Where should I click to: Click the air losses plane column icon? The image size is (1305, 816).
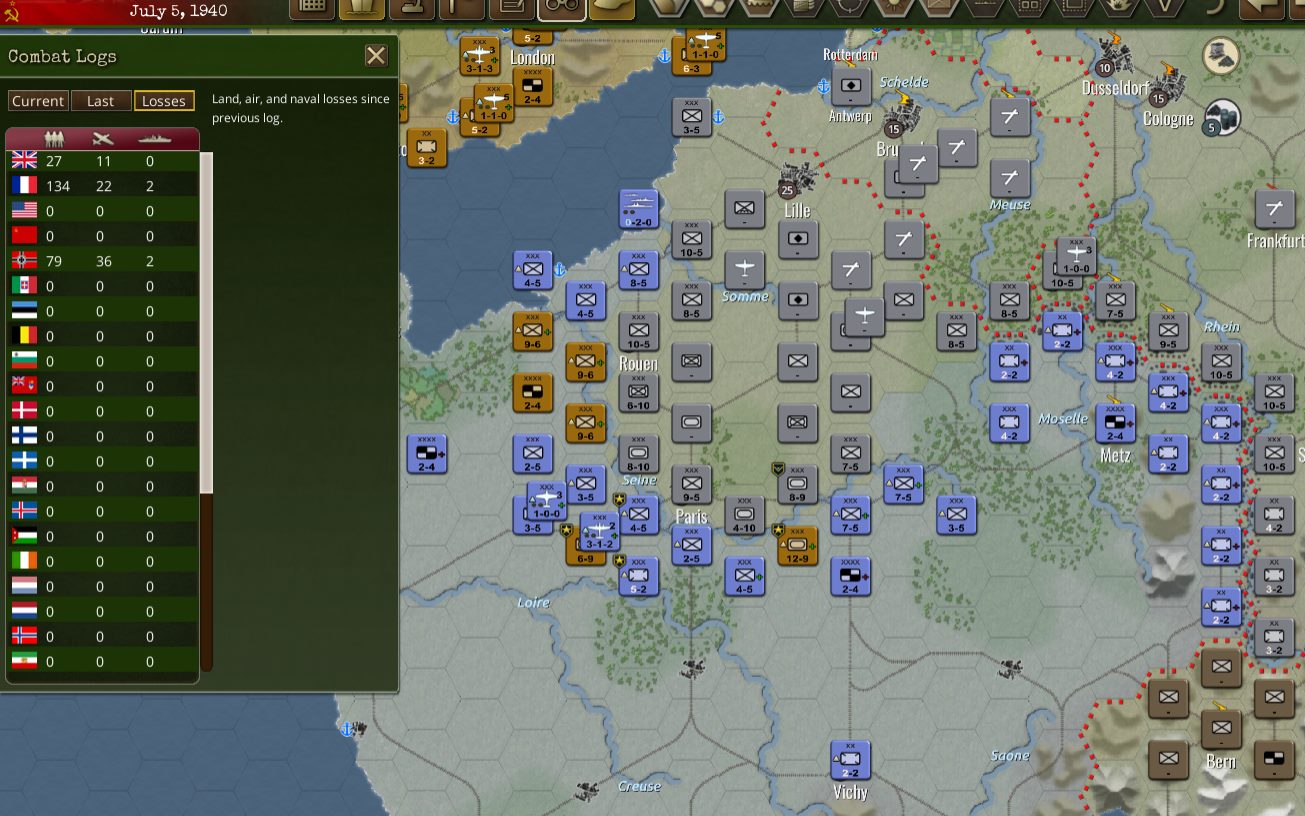[x=103, y=139]
